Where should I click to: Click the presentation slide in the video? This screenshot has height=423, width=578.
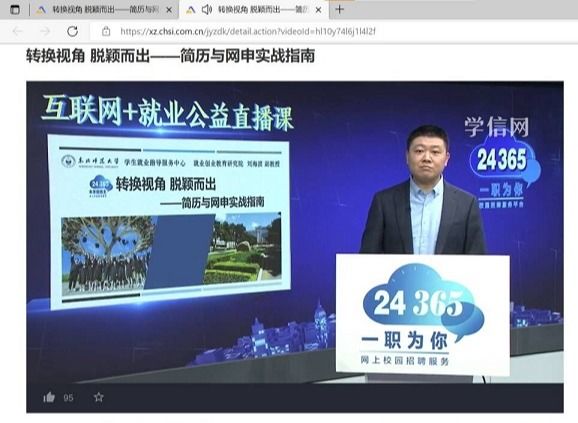(170, 222)
